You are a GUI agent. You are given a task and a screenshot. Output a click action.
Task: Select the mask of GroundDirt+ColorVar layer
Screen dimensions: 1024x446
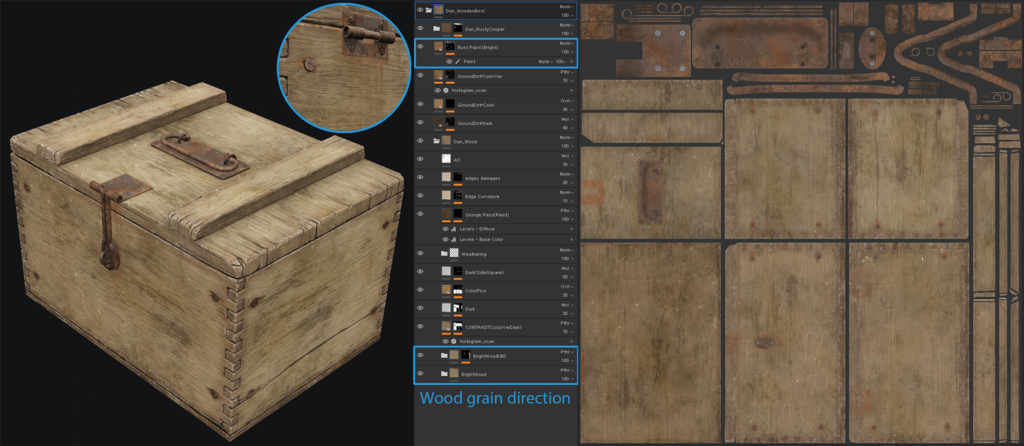[x=450, y=76]
